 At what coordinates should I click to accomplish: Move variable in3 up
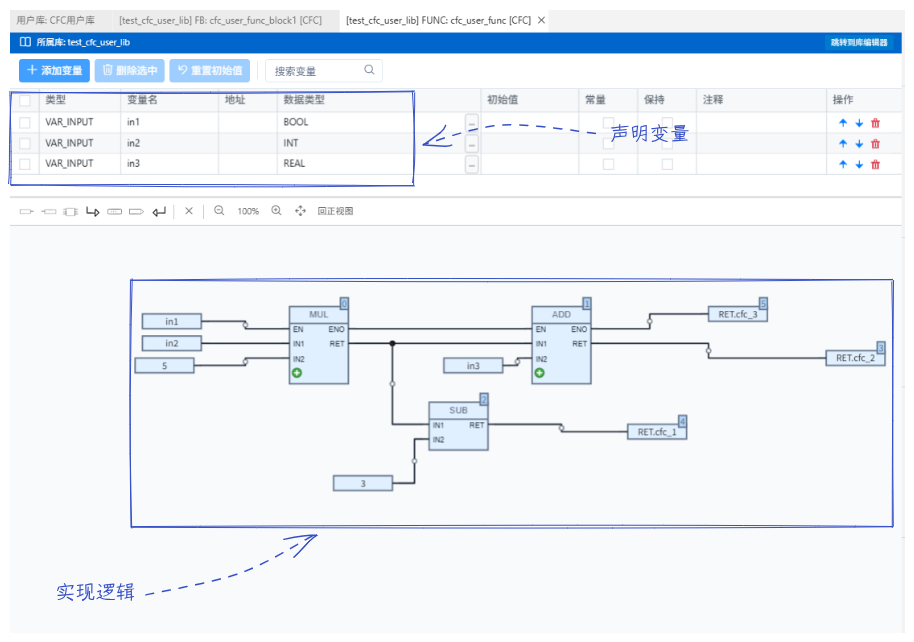[x=843, y=164]
